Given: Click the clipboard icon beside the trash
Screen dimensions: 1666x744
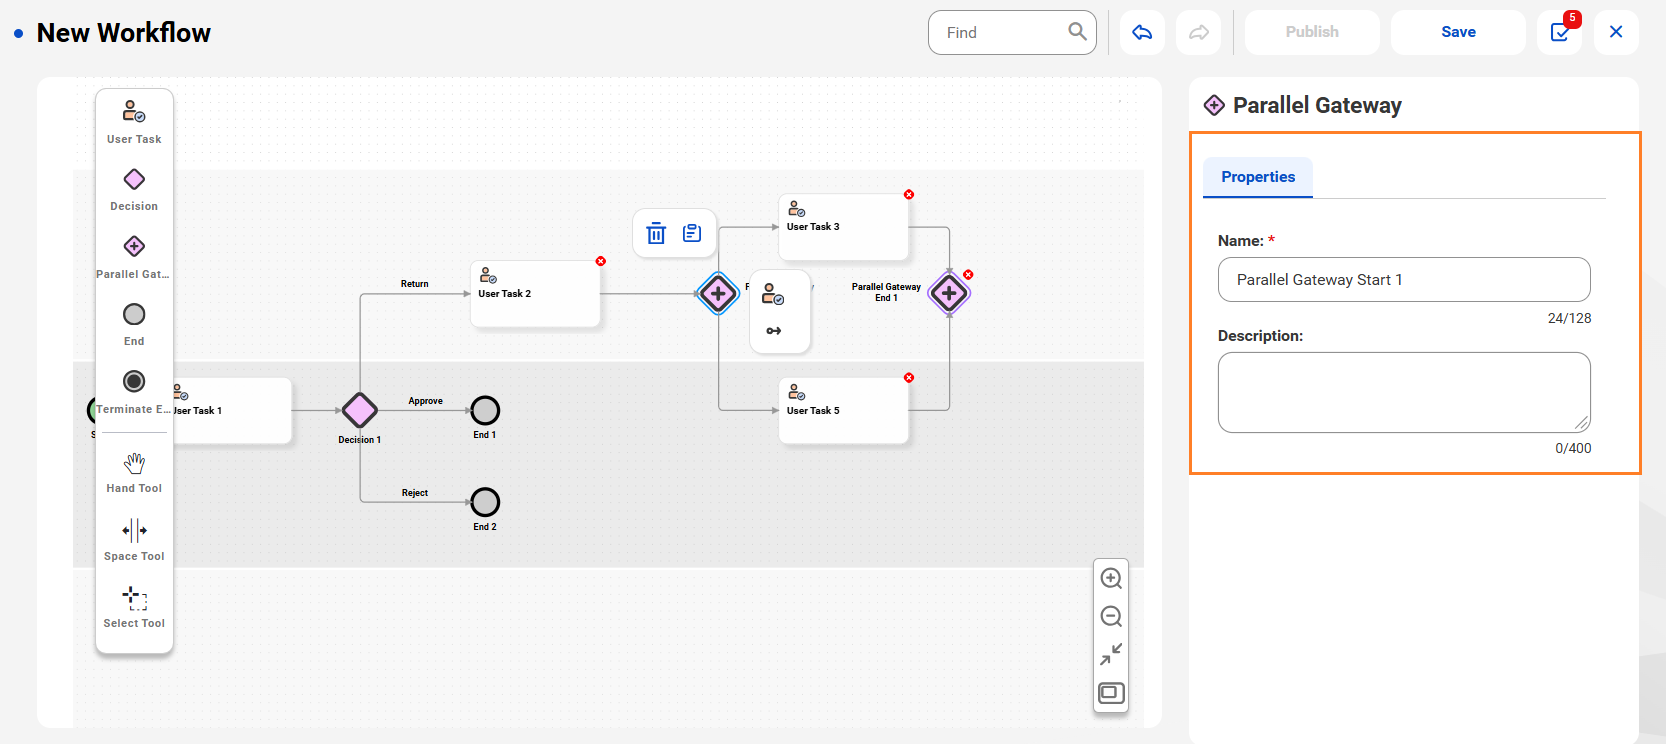Looking at the screenshot, I should tap(692, 233).
